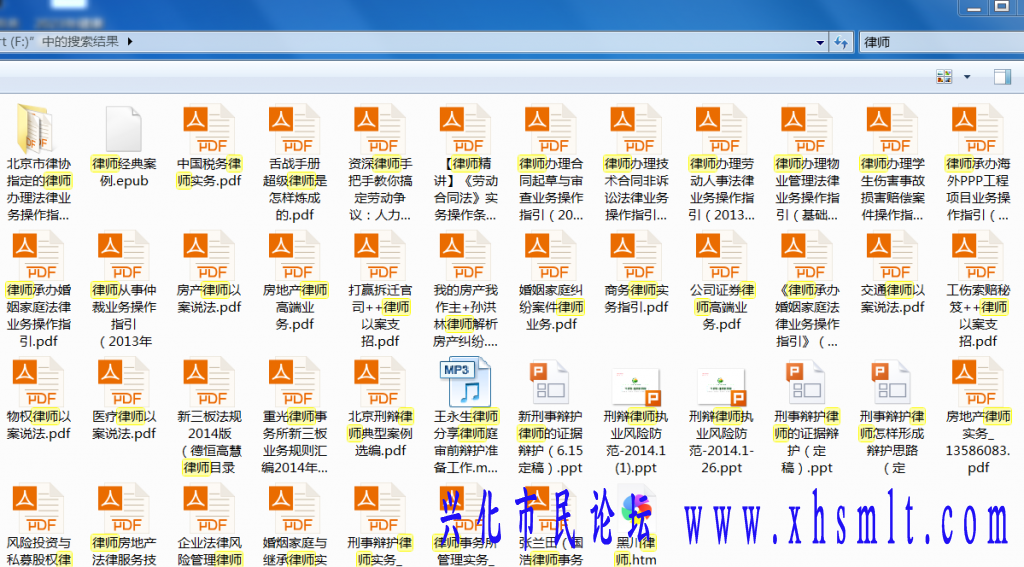Open 工伤索赔秘笈++律师以案支招.pdf icon
The image size is (1024, 567).
pyautogui.click(x=977, y=255)
